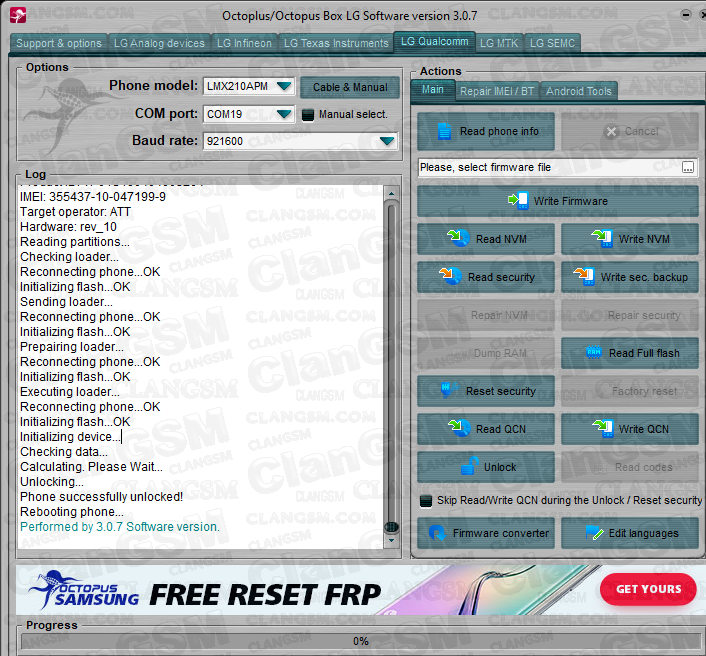Click log line 'Phone successfully unlocked!'

tap(101, 497)
